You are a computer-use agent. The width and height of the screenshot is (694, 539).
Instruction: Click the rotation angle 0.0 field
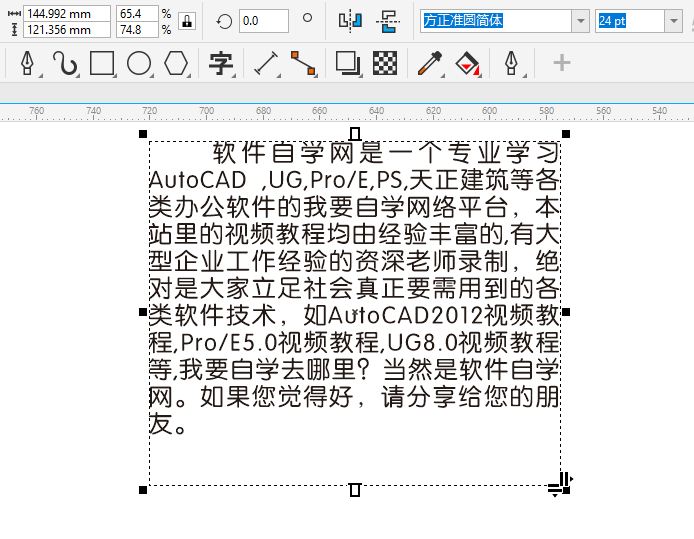[264, 21]
